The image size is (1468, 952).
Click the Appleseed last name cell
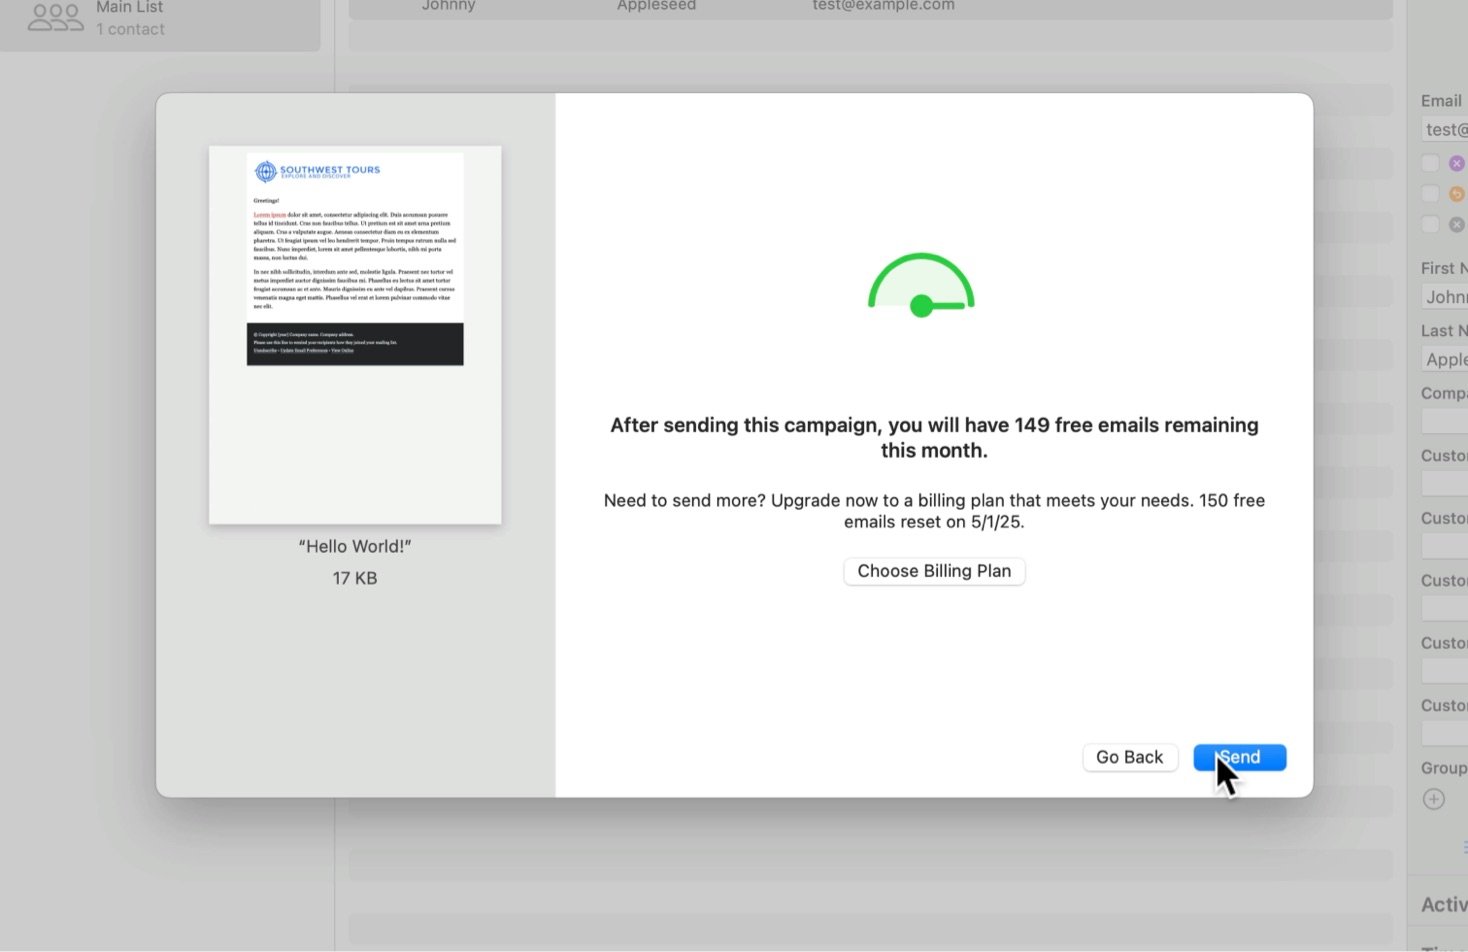[656, 6]
